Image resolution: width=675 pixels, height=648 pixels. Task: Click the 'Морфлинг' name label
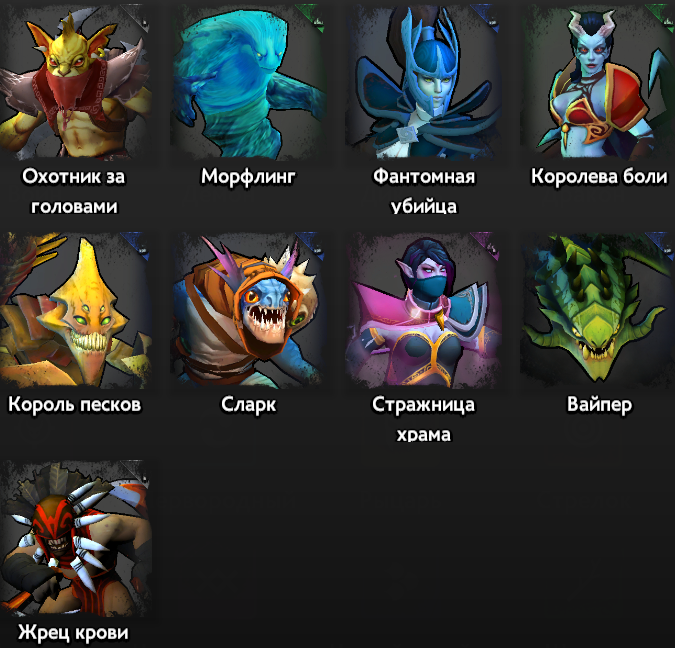248,177
